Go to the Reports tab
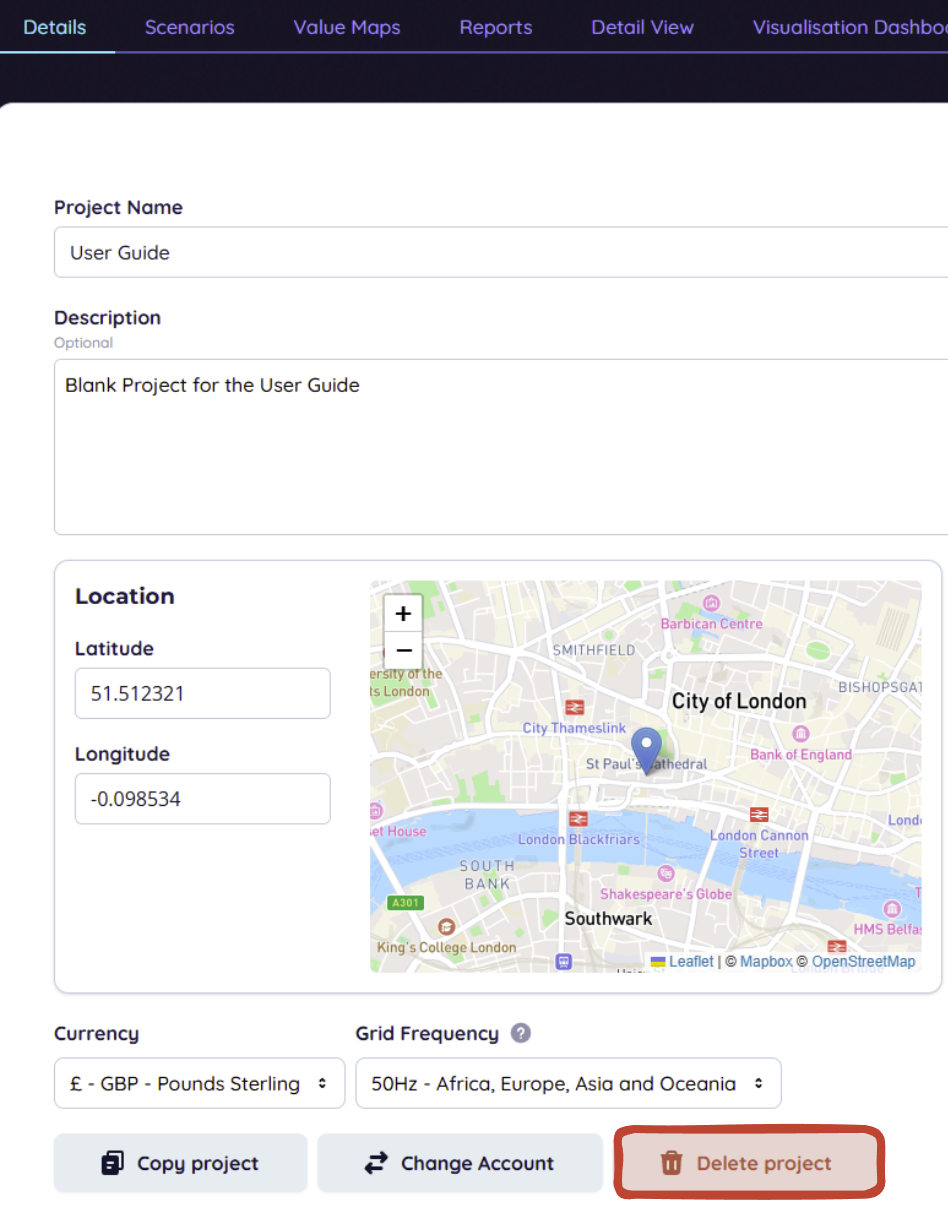 click(x=496, y=27)
